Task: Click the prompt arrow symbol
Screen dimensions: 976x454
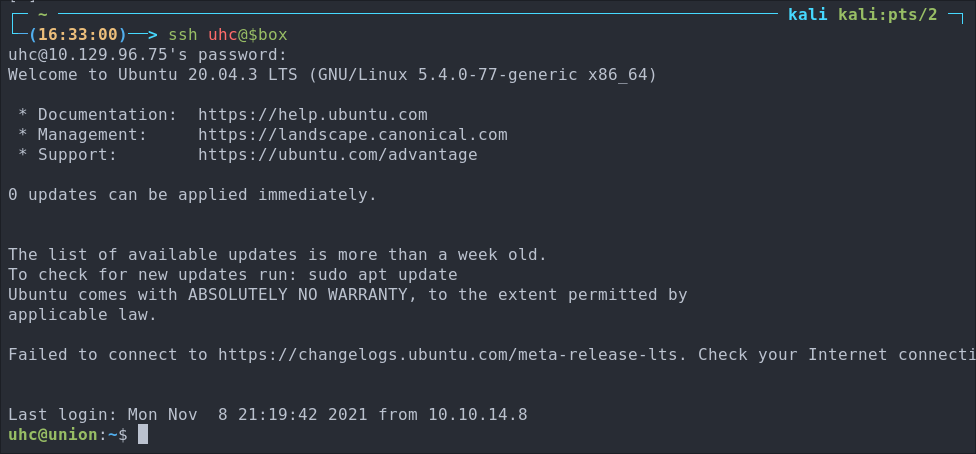Action: coord(144,35)
